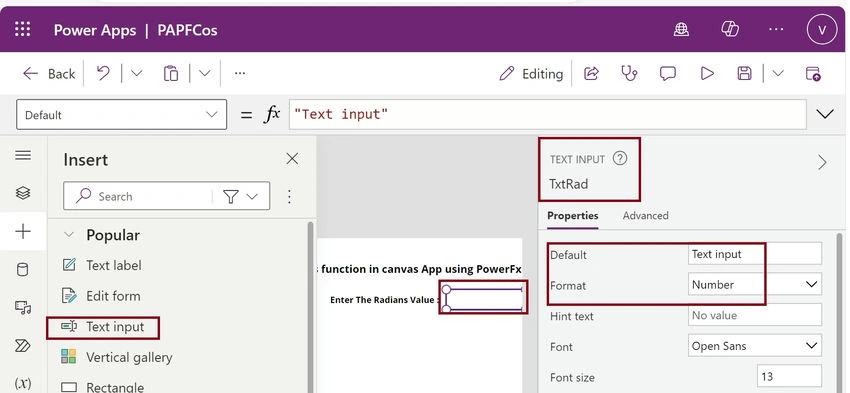Image resolution: width=850 pixels, height=393 pixels.
Task: Switch to the Advanced tab
Action: [x=645, y=216]
